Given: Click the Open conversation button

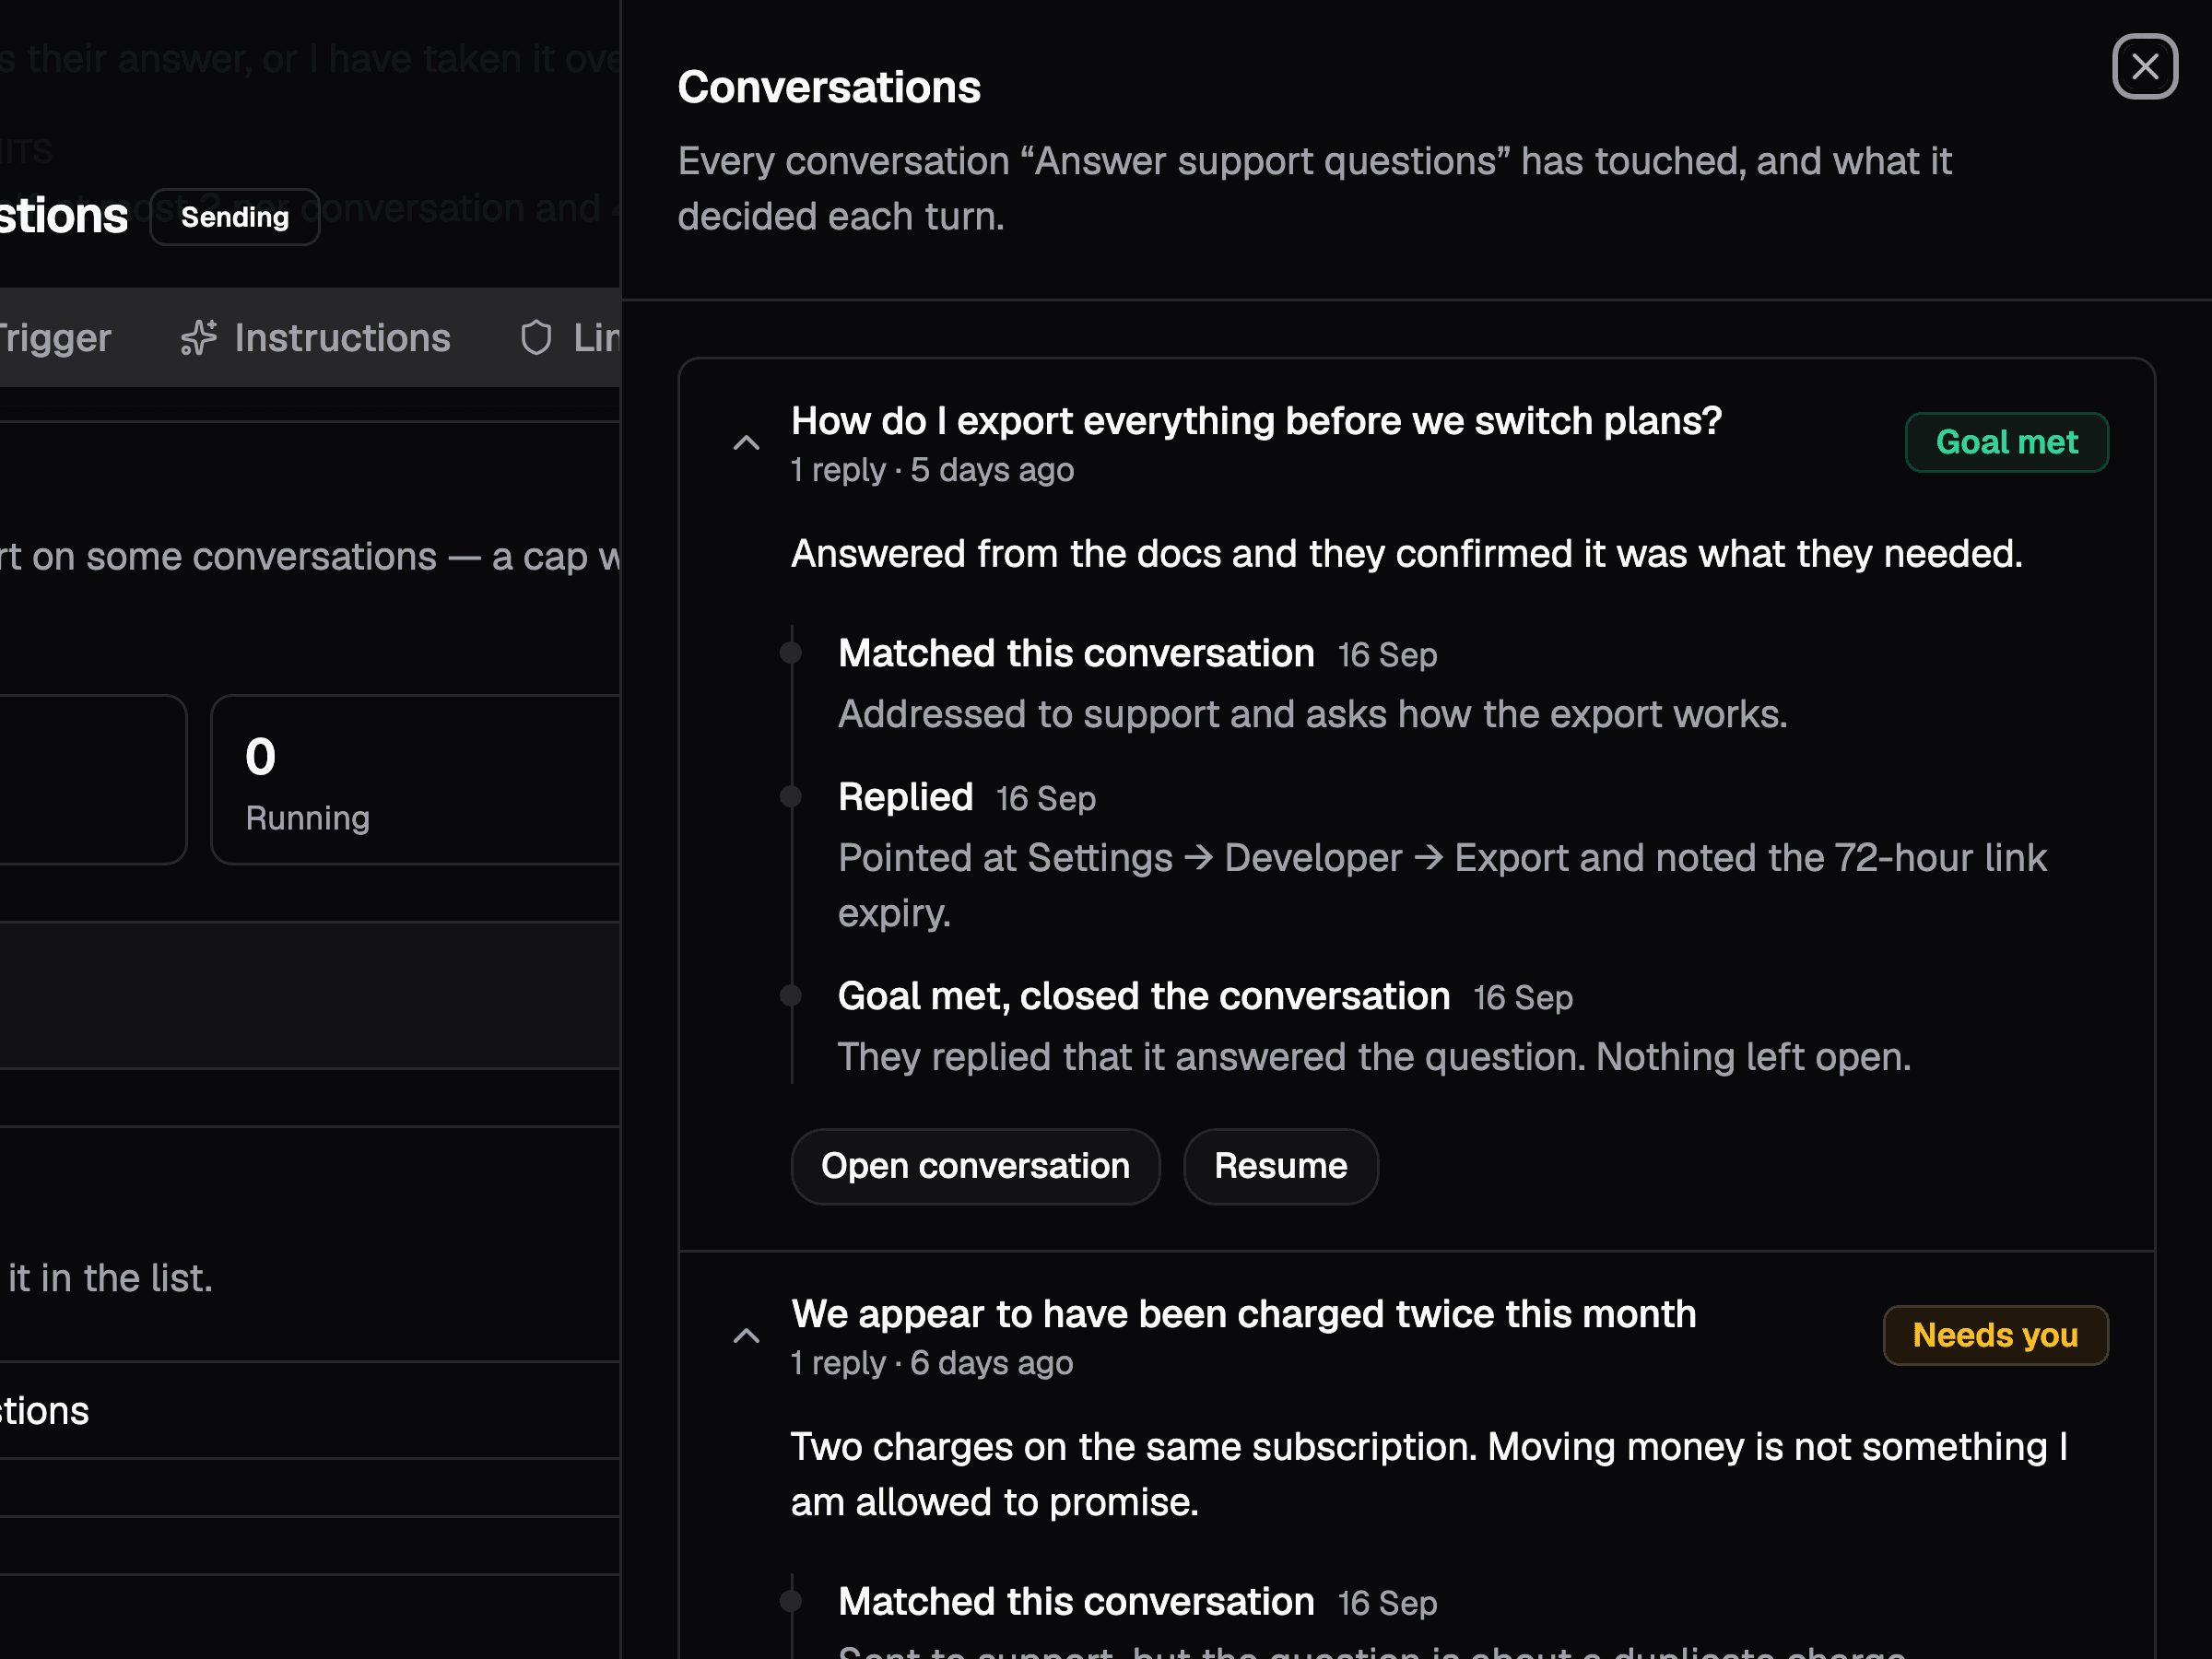Looking at the screenshot, I should click(x=975, y=1166).
